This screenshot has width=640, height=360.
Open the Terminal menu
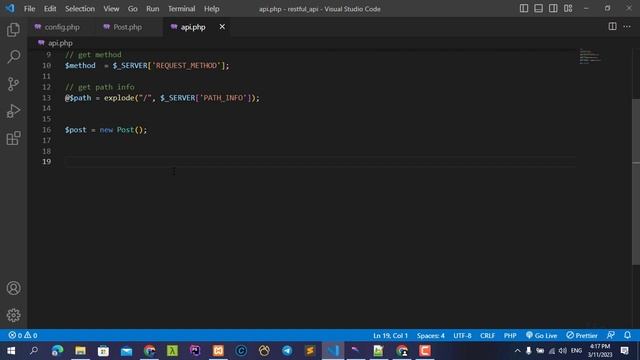182,9
